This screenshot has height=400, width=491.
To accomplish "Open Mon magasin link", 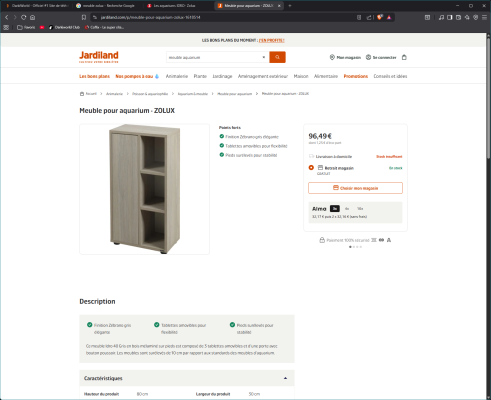I will [x=345, y=57].
